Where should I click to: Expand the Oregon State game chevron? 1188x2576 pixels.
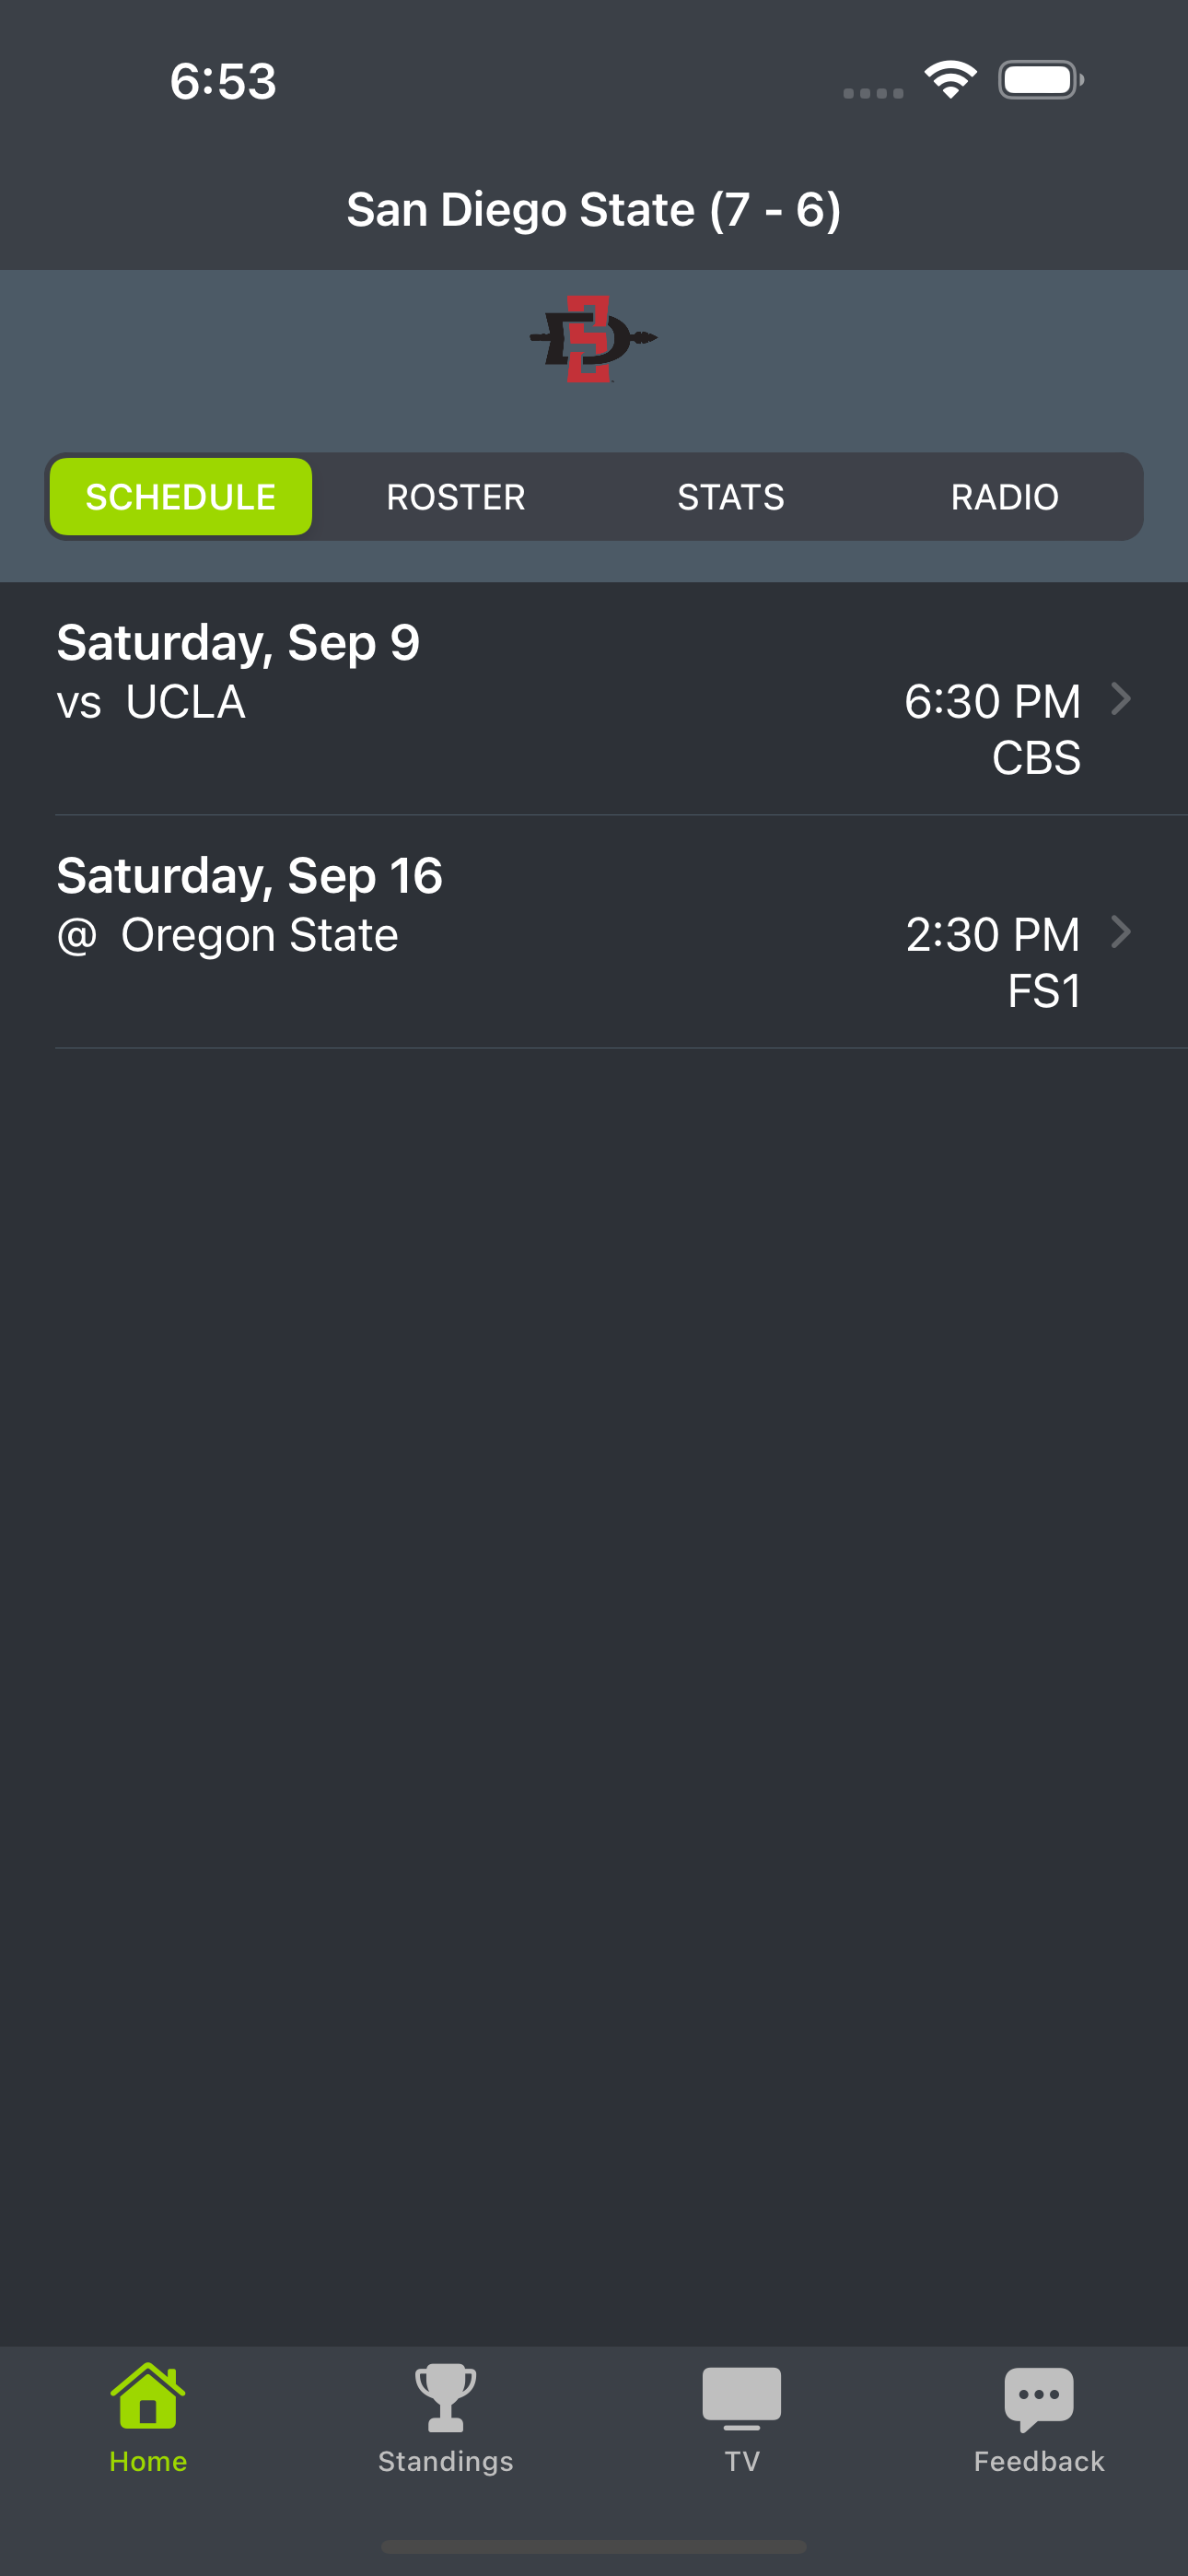(x=1121, y=931)
